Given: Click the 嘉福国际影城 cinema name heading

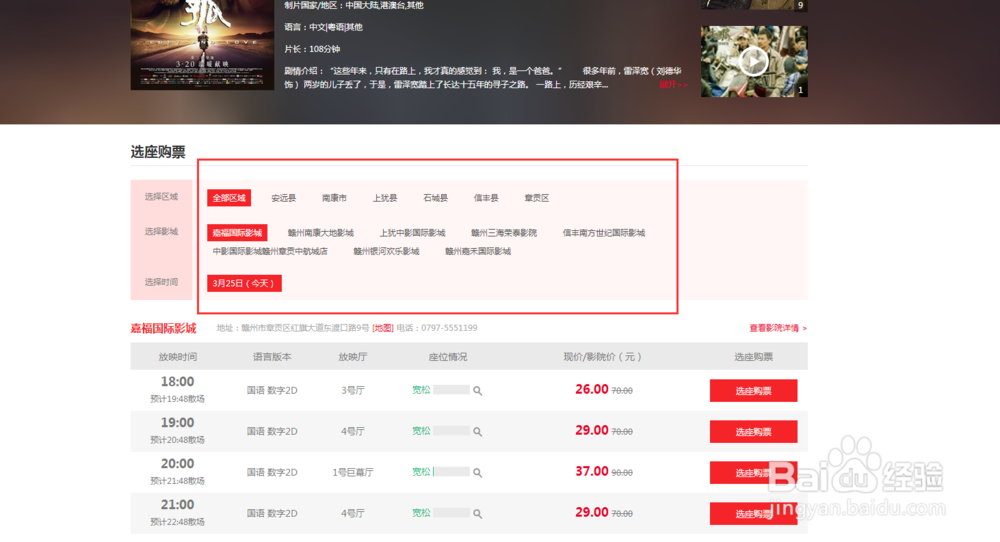Looking at the screenshot, I should coord(163,328).
